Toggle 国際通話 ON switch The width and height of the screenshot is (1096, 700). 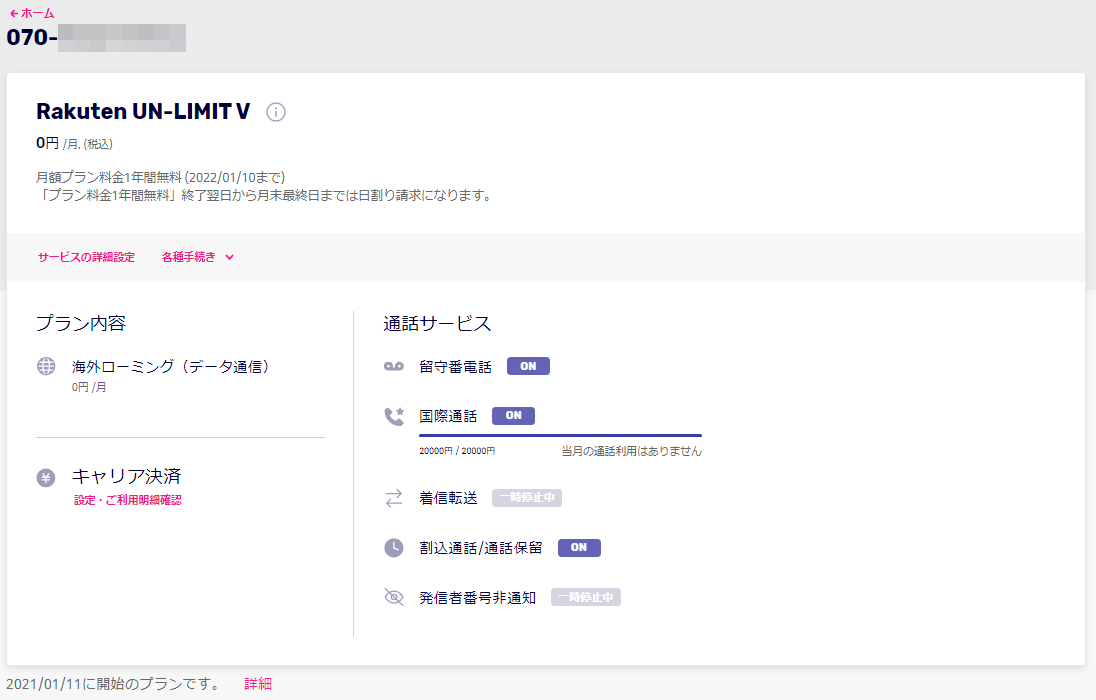coord(514,415)
